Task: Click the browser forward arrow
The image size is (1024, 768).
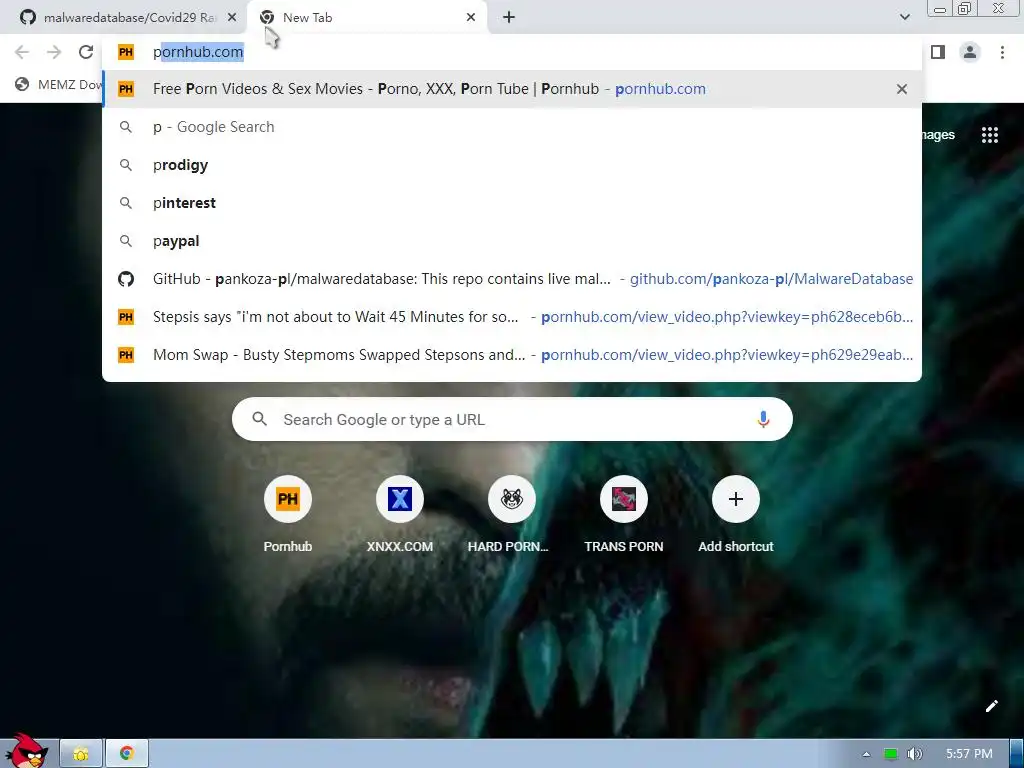Action: coord(54,52)
